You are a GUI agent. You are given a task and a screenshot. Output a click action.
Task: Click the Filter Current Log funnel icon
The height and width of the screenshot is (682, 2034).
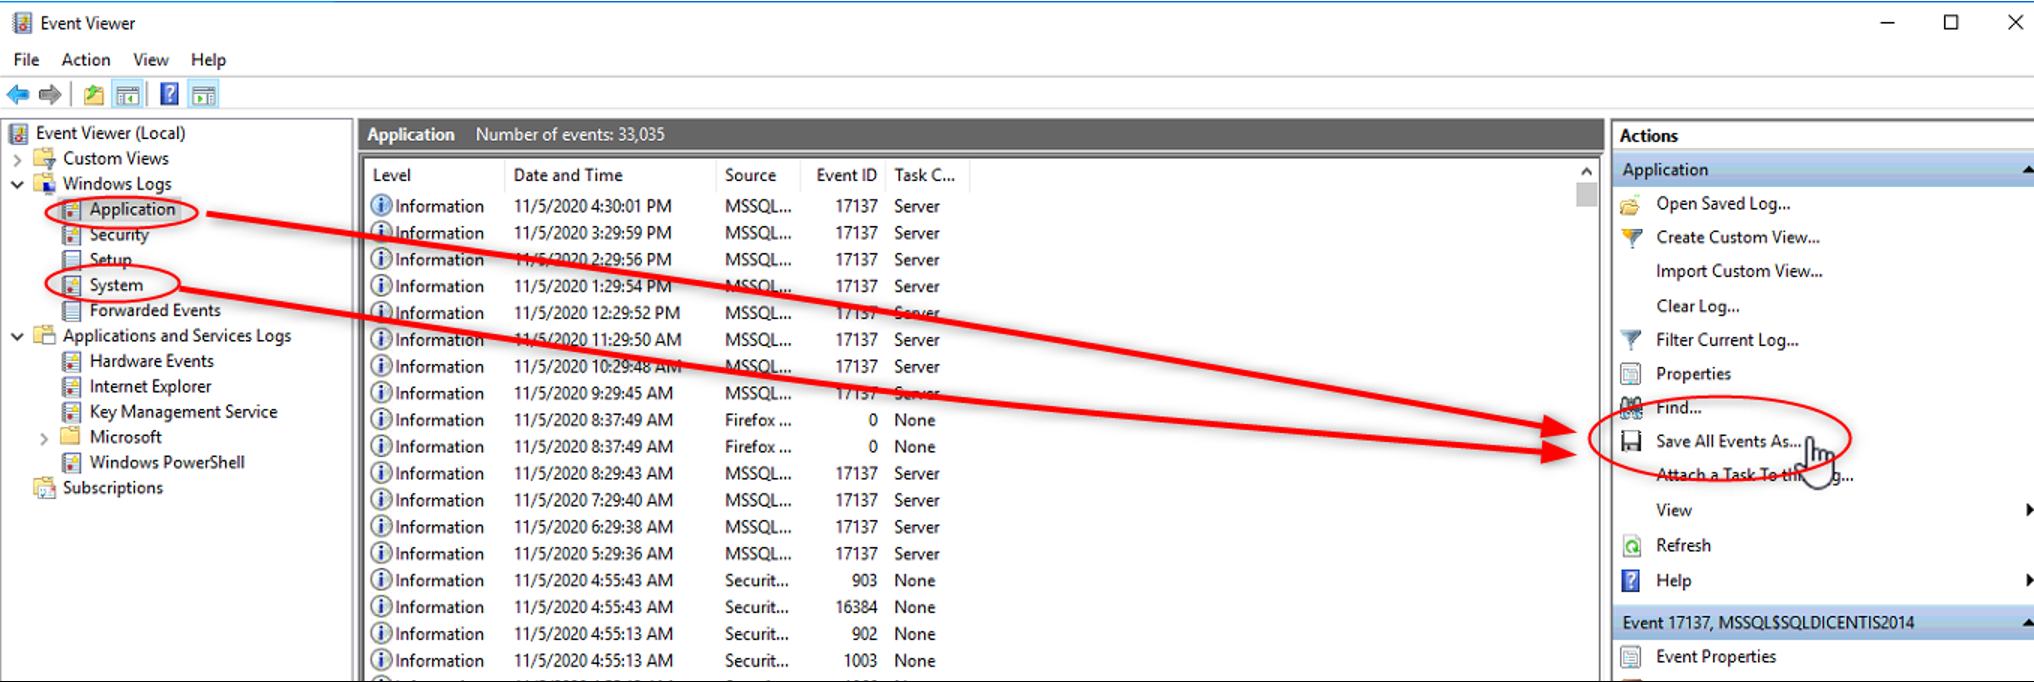[1631, 341]
